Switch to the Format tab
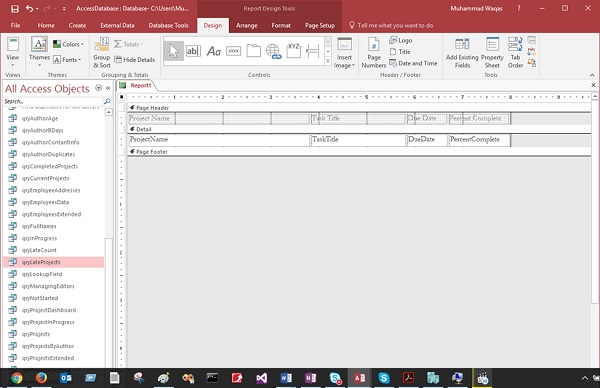Image resolution: width=600 pixels, height=388 pixels. coord(281,25)
